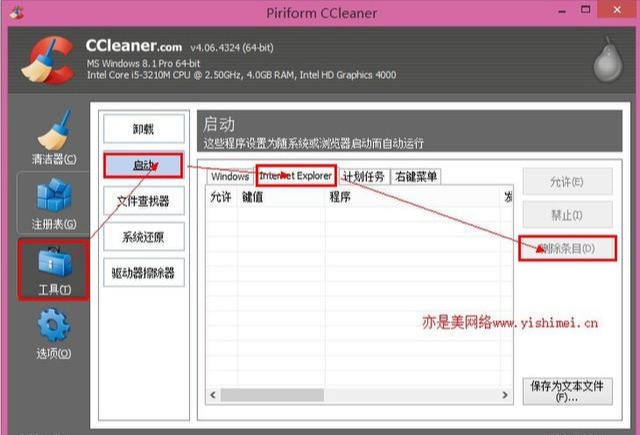Select the Startup (启动) tool
The height and width of the screenshot is (435, 640).
tap(144, 165)
